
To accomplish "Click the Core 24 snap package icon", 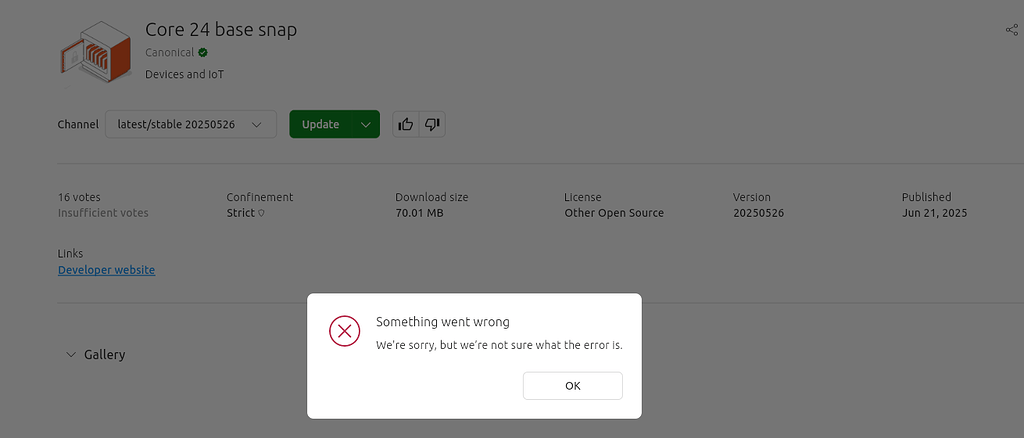I will (95, 53).
